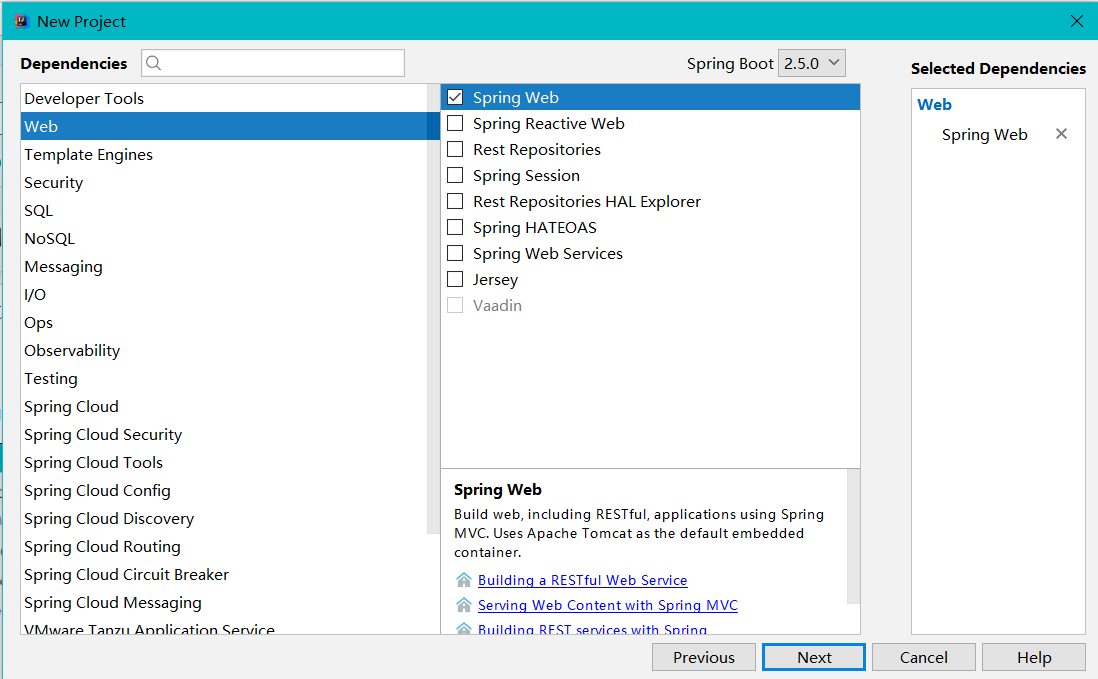This screenshot has width=1098, height=679.
Task: Select the Web category
Action: 224,126
